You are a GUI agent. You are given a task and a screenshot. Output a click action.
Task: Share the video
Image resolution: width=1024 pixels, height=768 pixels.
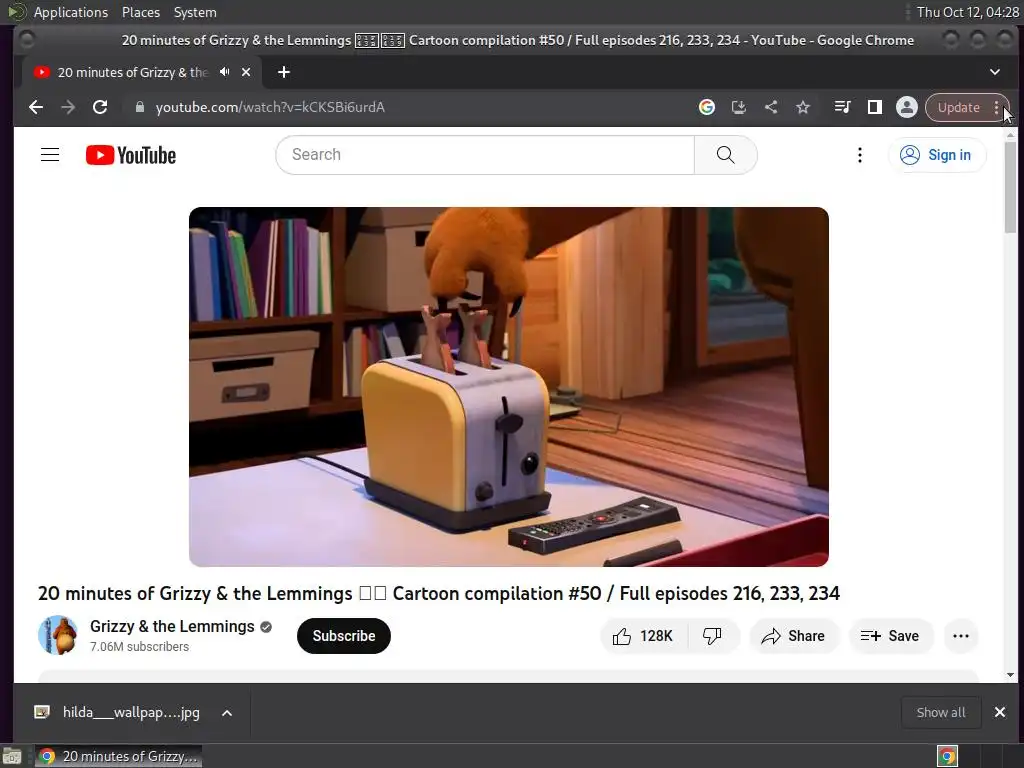pyautogui.click(x=793, y=636)
